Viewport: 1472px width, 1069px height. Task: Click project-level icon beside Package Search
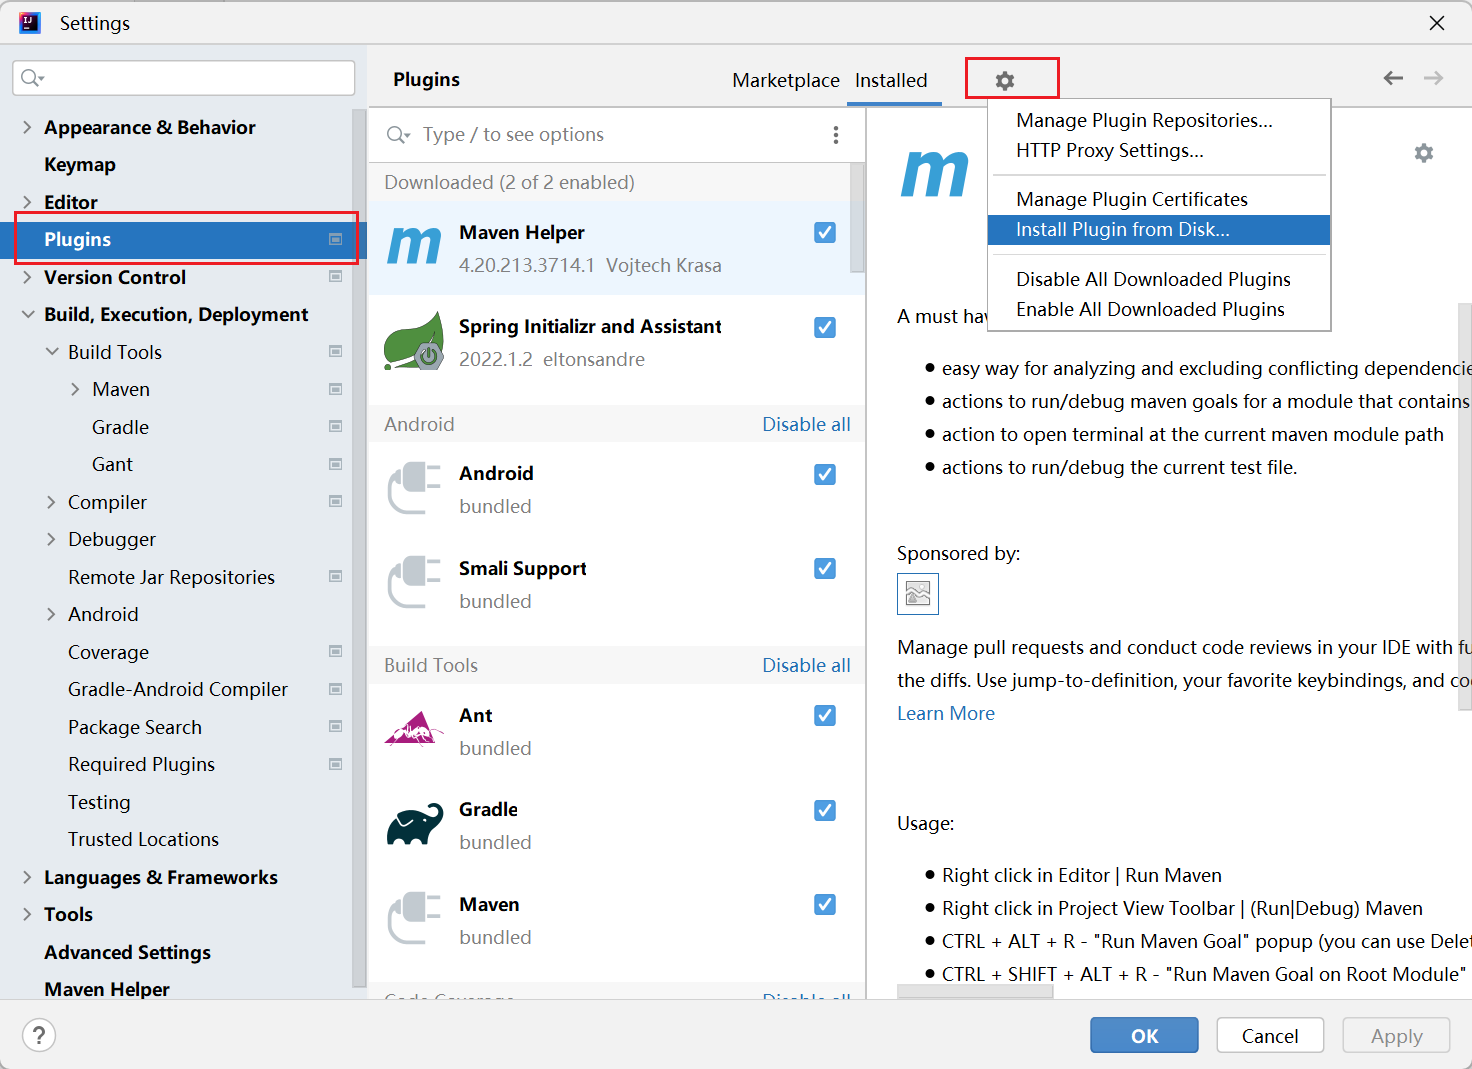[336, 727]
